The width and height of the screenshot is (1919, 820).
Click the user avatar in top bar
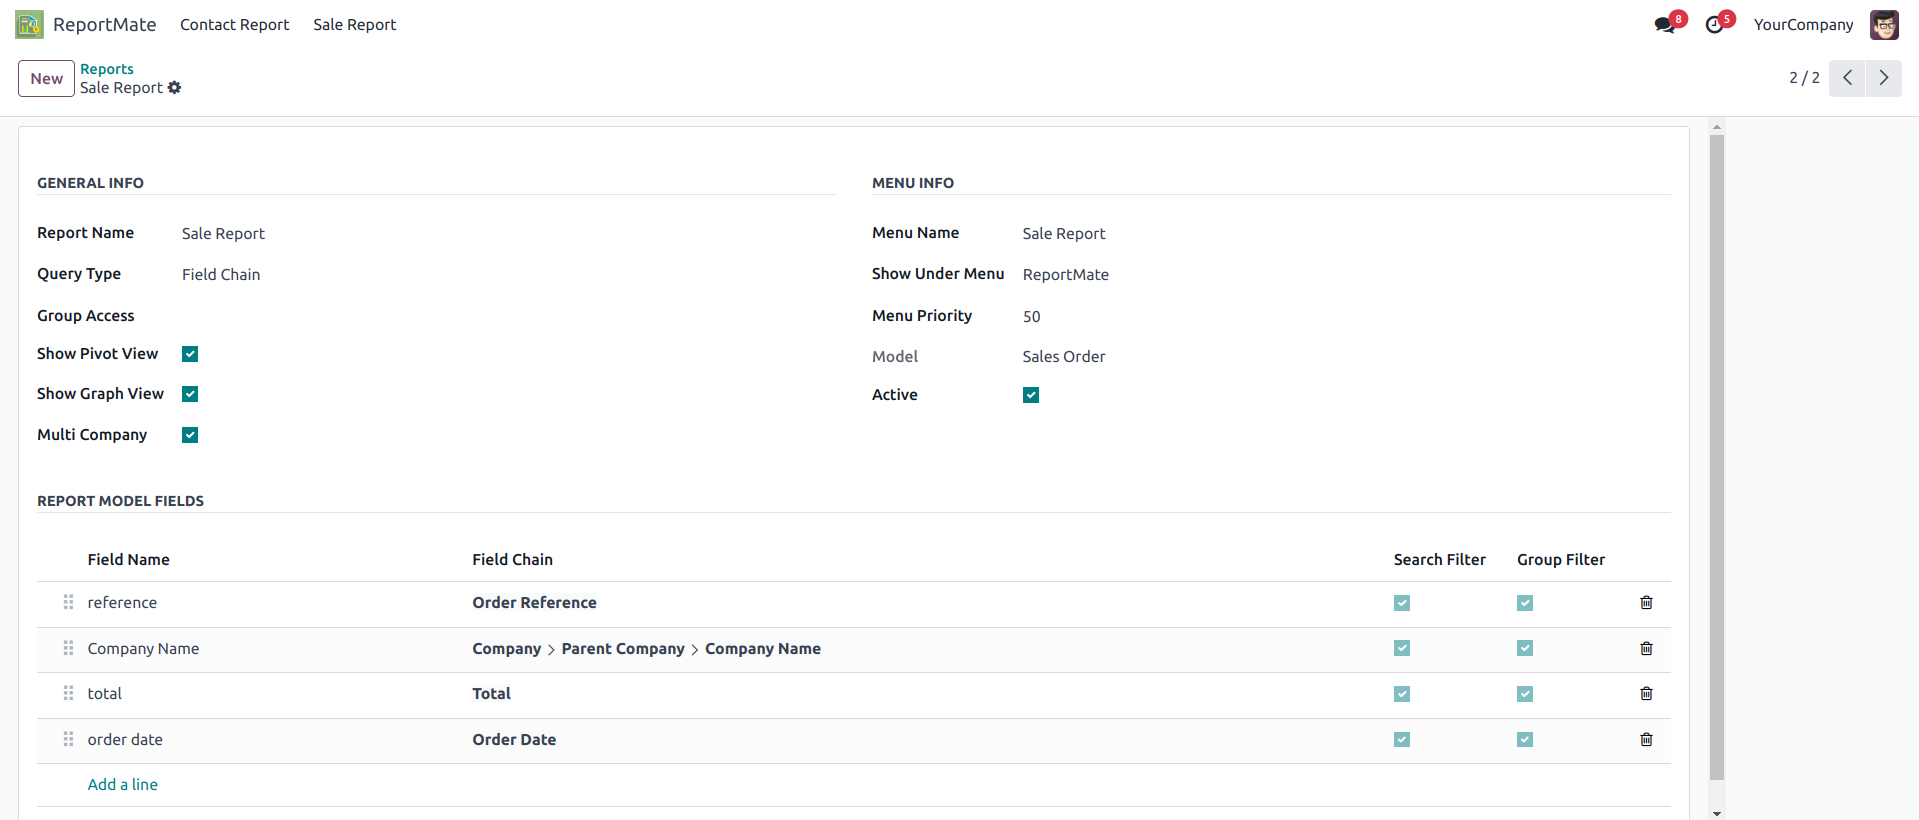tap(1884, 25)
